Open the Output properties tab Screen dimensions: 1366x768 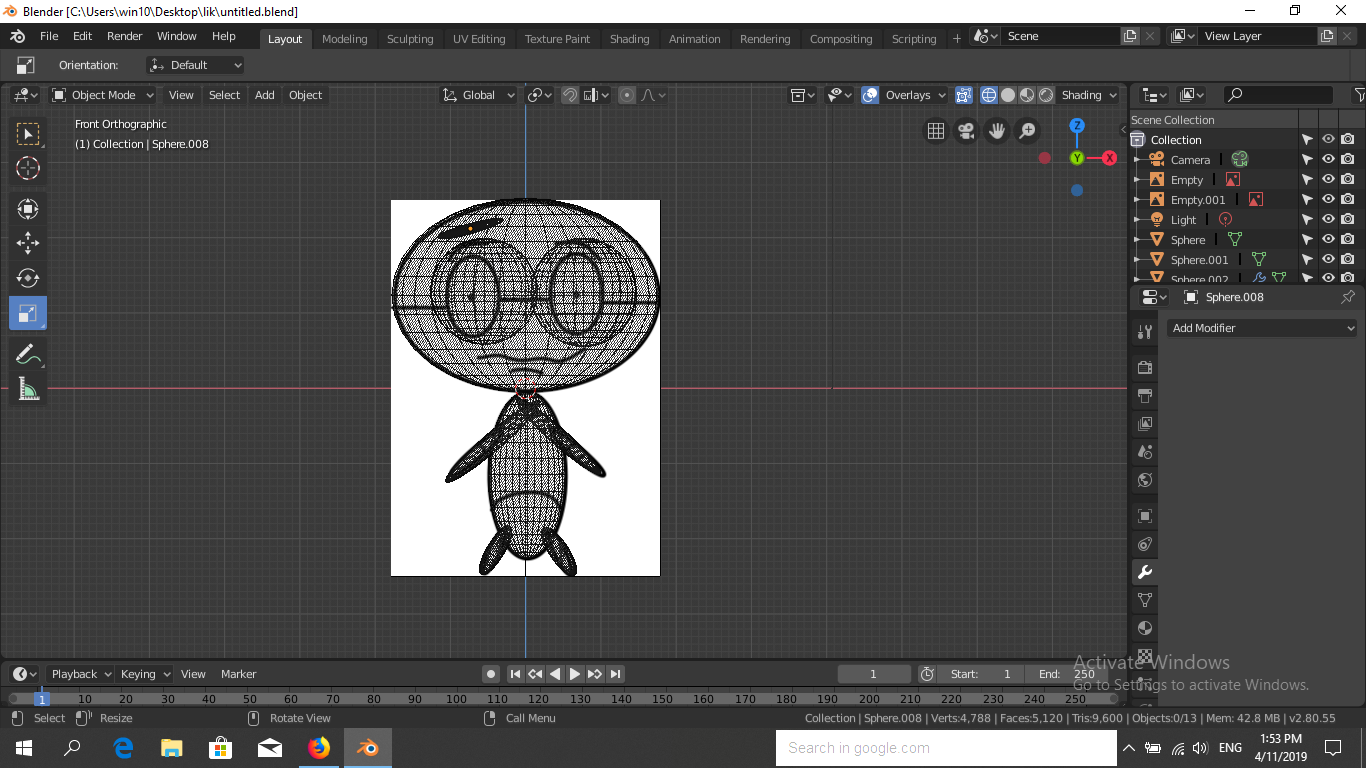(x=1145, y=396)
